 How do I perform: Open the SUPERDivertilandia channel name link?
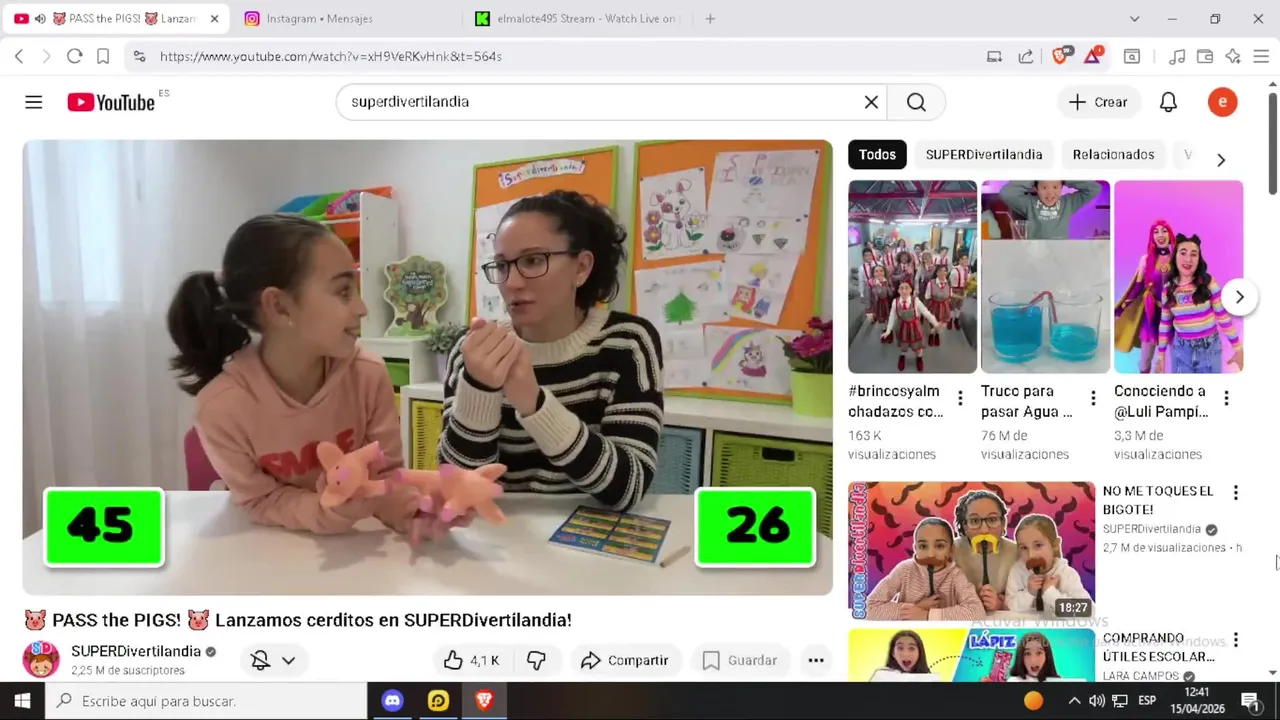[x=136, y=651]
